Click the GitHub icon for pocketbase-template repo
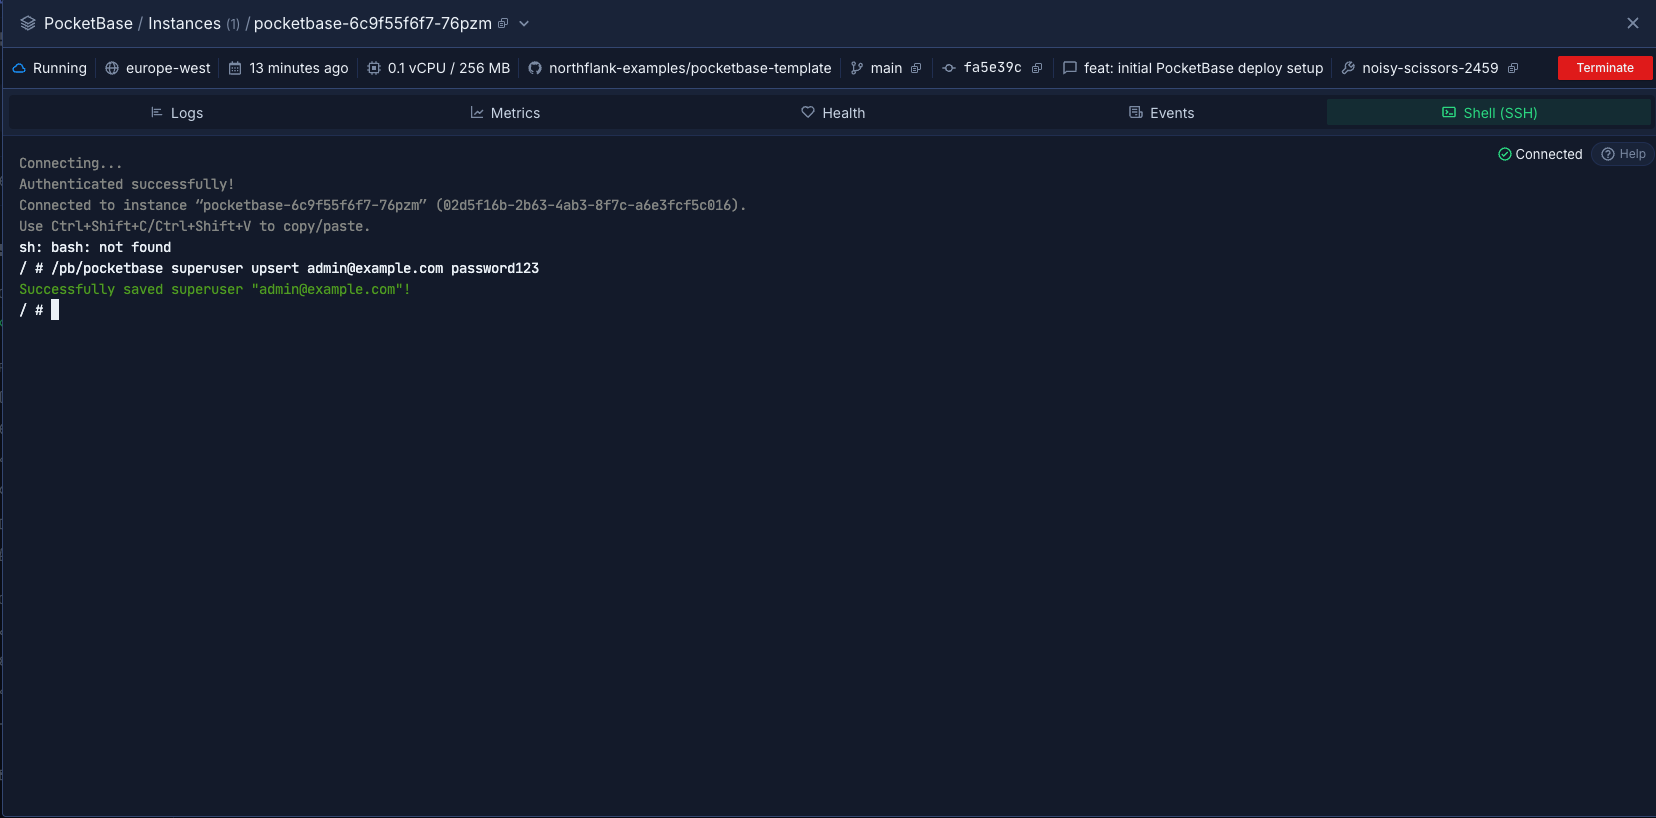The width and height of the screenshot is (1656, 818). click(535, 68)
